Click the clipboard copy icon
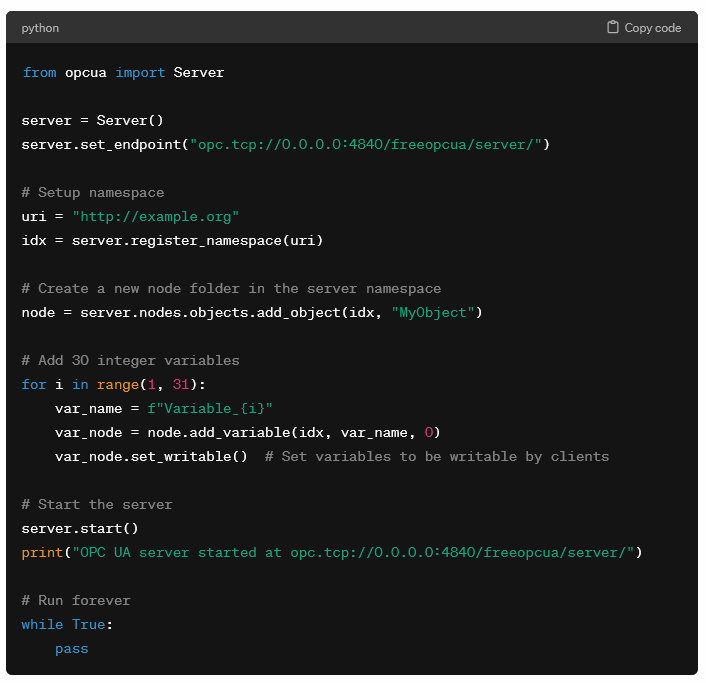Viewport: 706px width, 683px height. point(612,27)
